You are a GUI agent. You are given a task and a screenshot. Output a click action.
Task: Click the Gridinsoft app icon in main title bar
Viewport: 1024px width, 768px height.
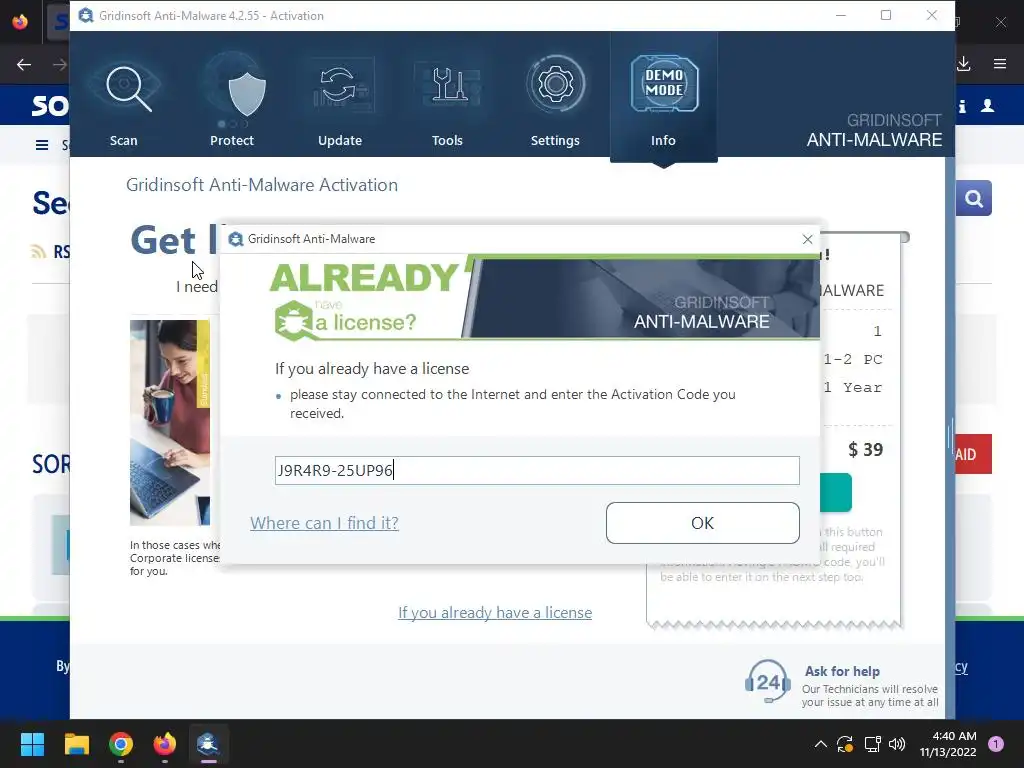coord(86,15)
